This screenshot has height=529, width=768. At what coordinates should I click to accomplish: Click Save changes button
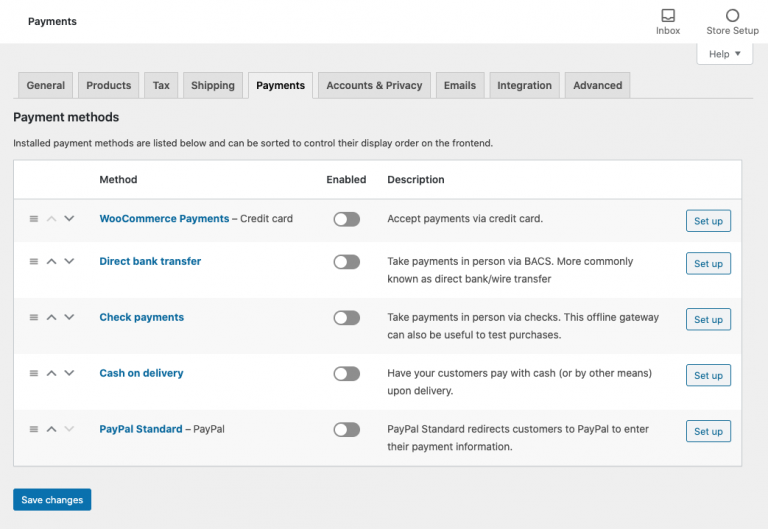coord(52,500)
